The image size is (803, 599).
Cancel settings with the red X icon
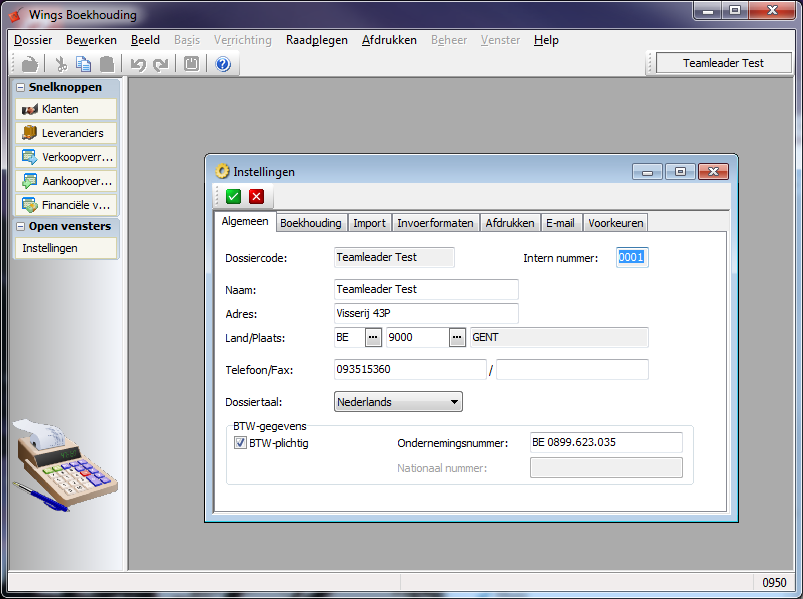tap(257, 196)
